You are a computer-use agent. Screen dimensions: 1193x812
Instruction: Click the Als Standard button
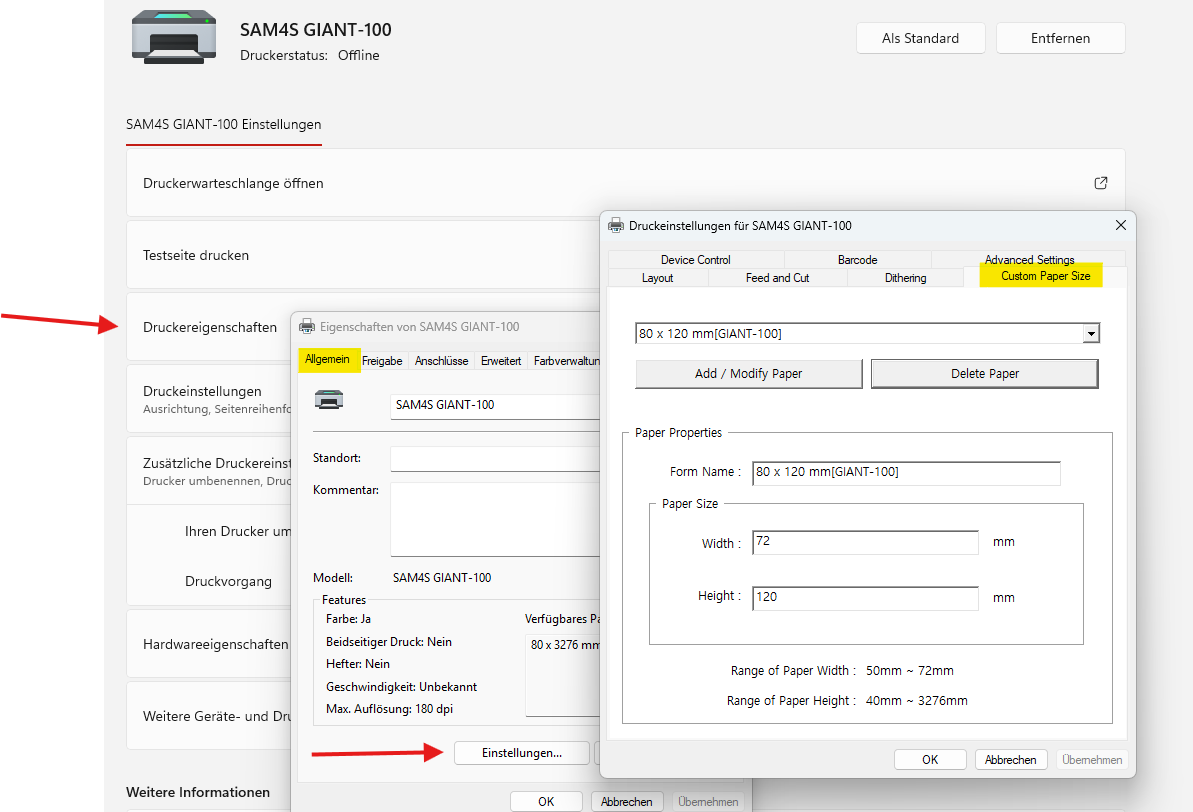pos(921,38)
